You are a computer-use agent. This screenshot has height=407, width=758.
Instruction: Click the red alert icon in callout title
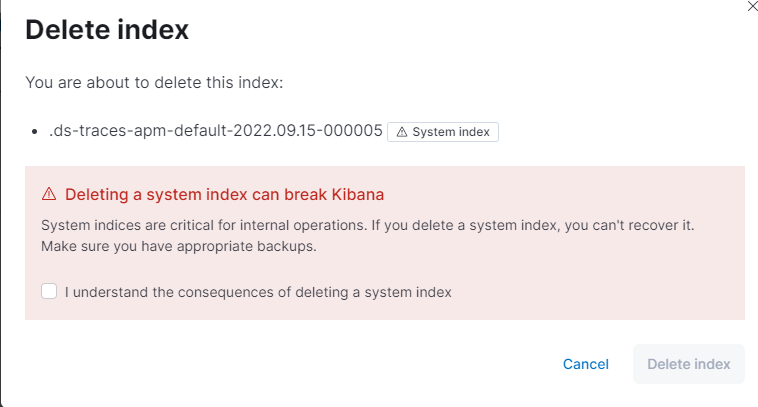pyautogui.click(x=49, y=193)
